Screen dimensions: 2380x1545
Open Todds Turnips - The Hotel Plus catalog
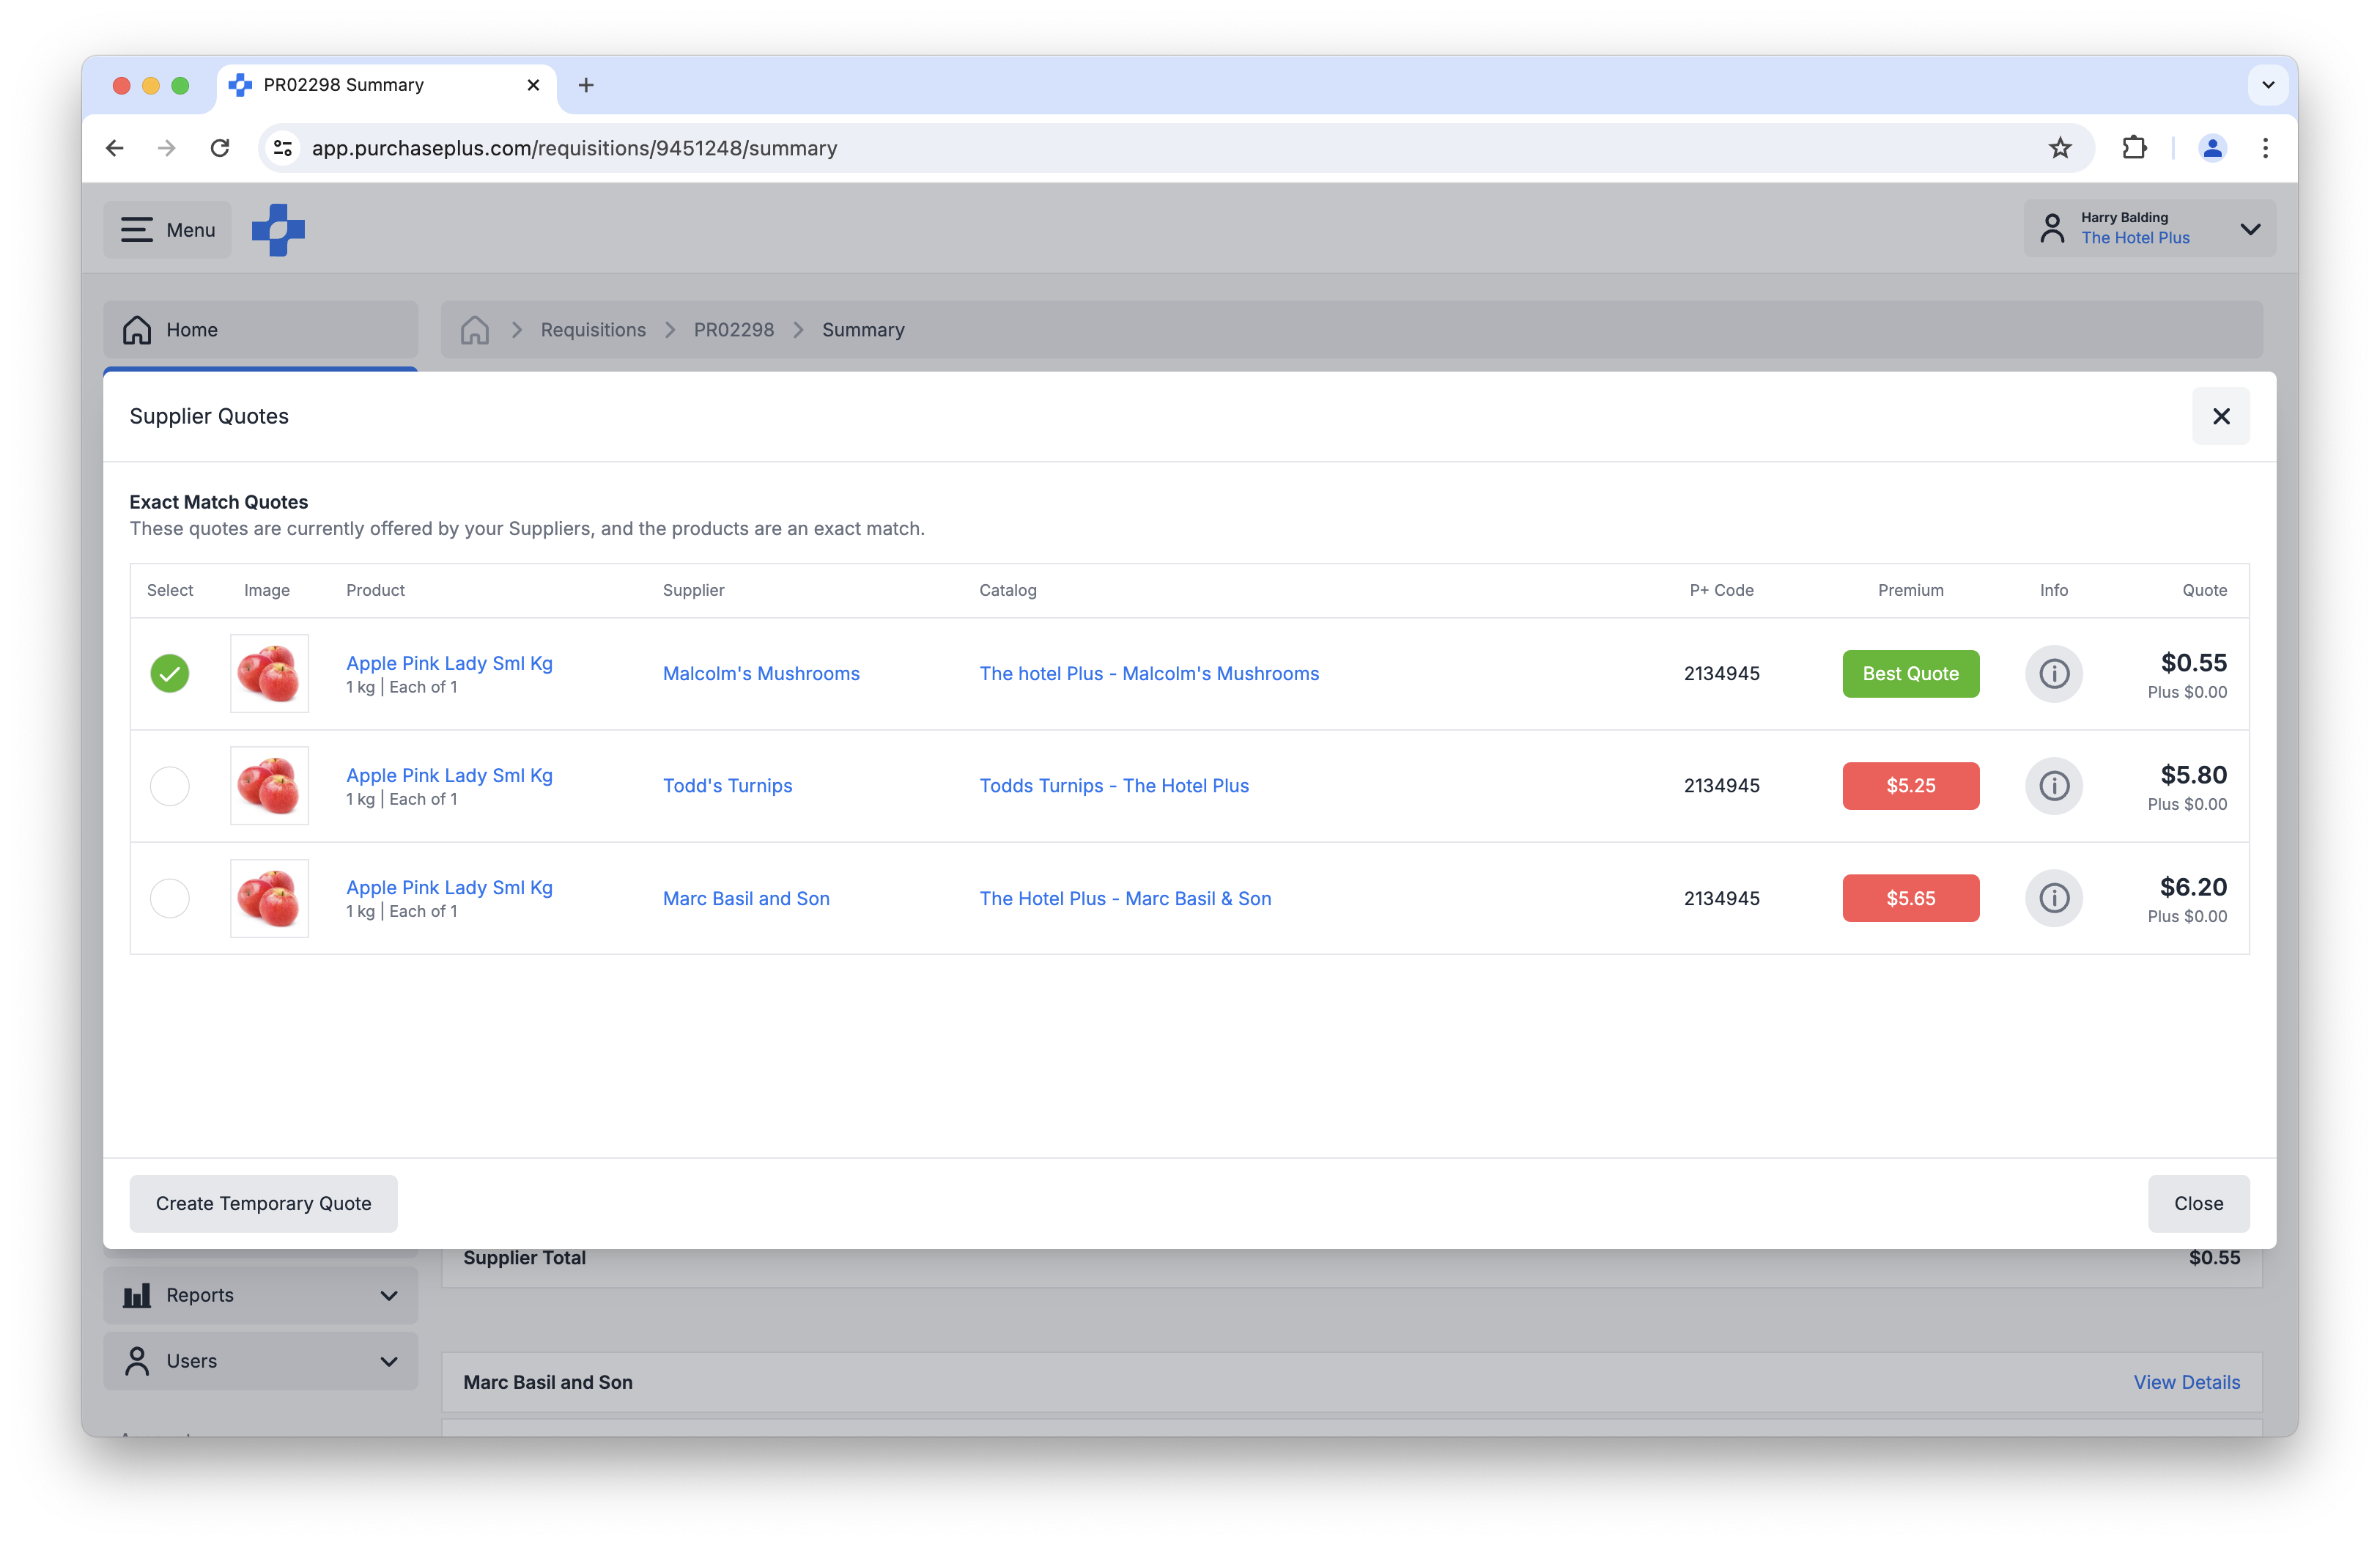tap(1114, 785)
